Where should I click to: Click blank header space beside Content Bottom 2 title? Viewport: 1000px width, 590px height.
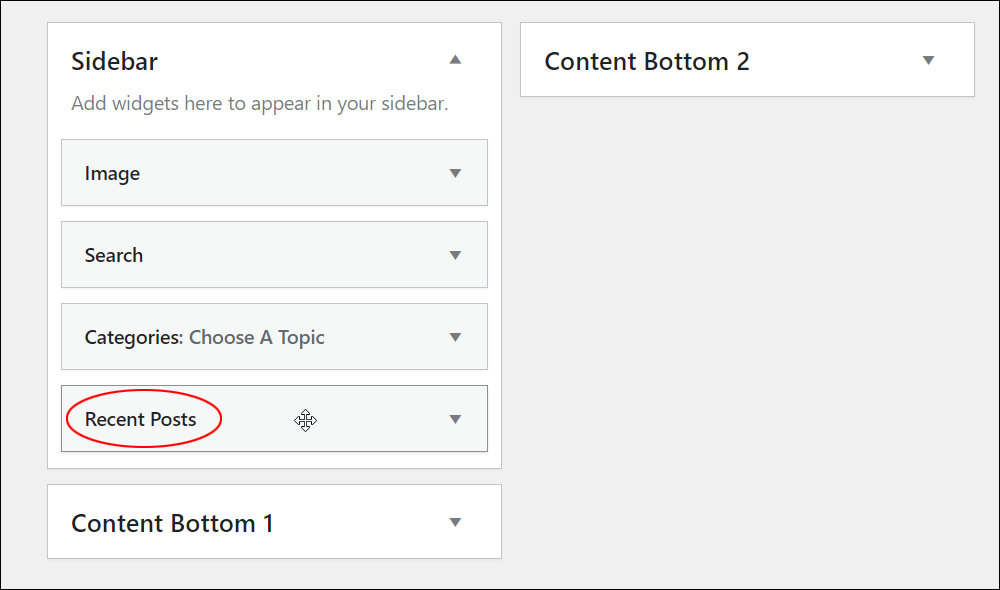[835, 61]
